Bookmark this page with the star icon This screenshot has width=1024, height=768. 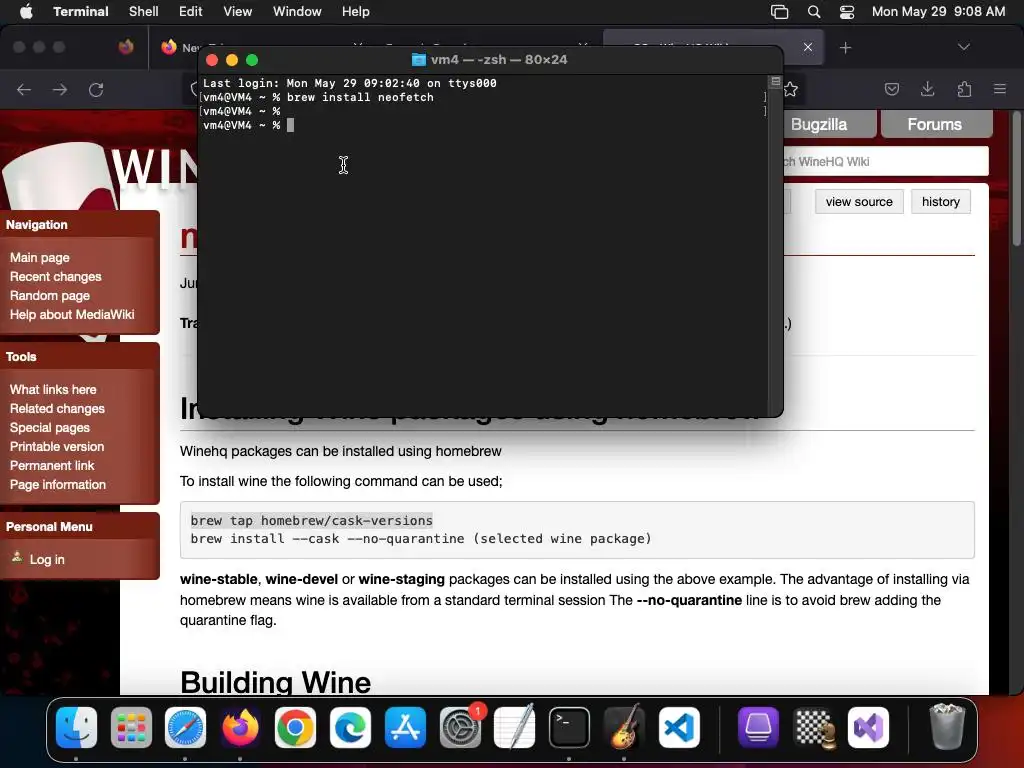pos(791,89)
